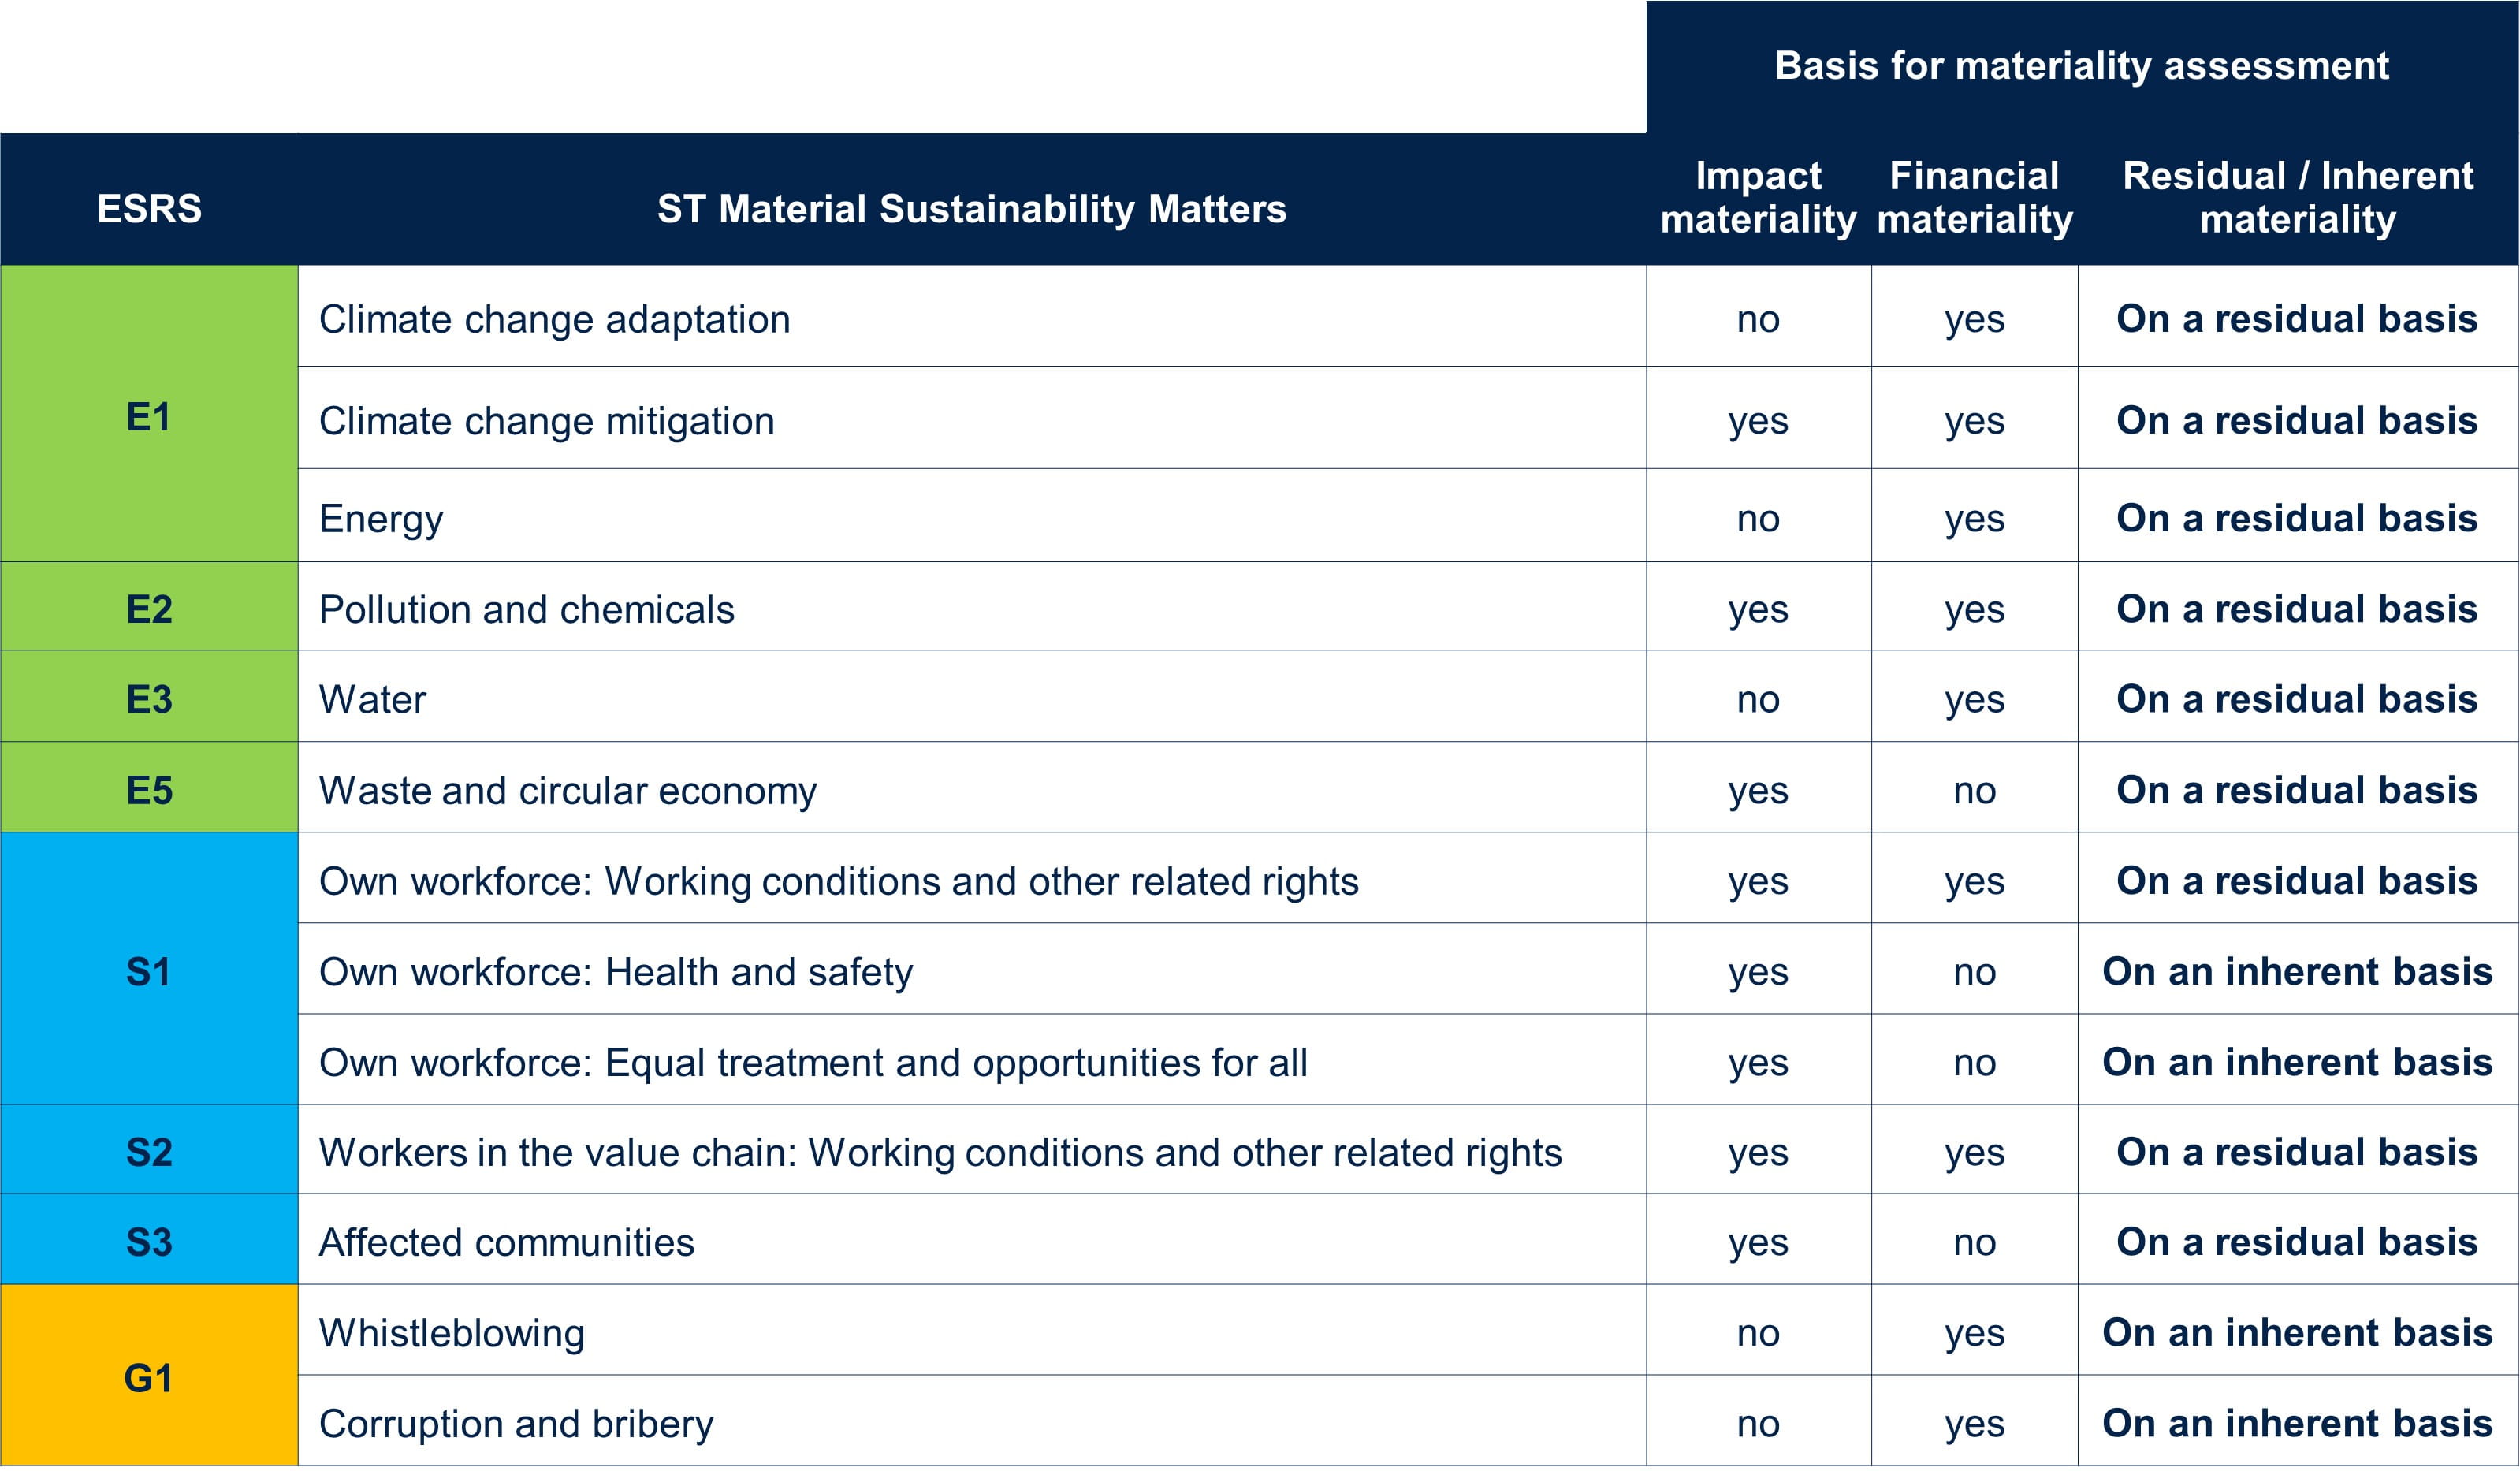Select the Impact materiality column header
This screenshot has height=1471, width=2520.
1758,197
